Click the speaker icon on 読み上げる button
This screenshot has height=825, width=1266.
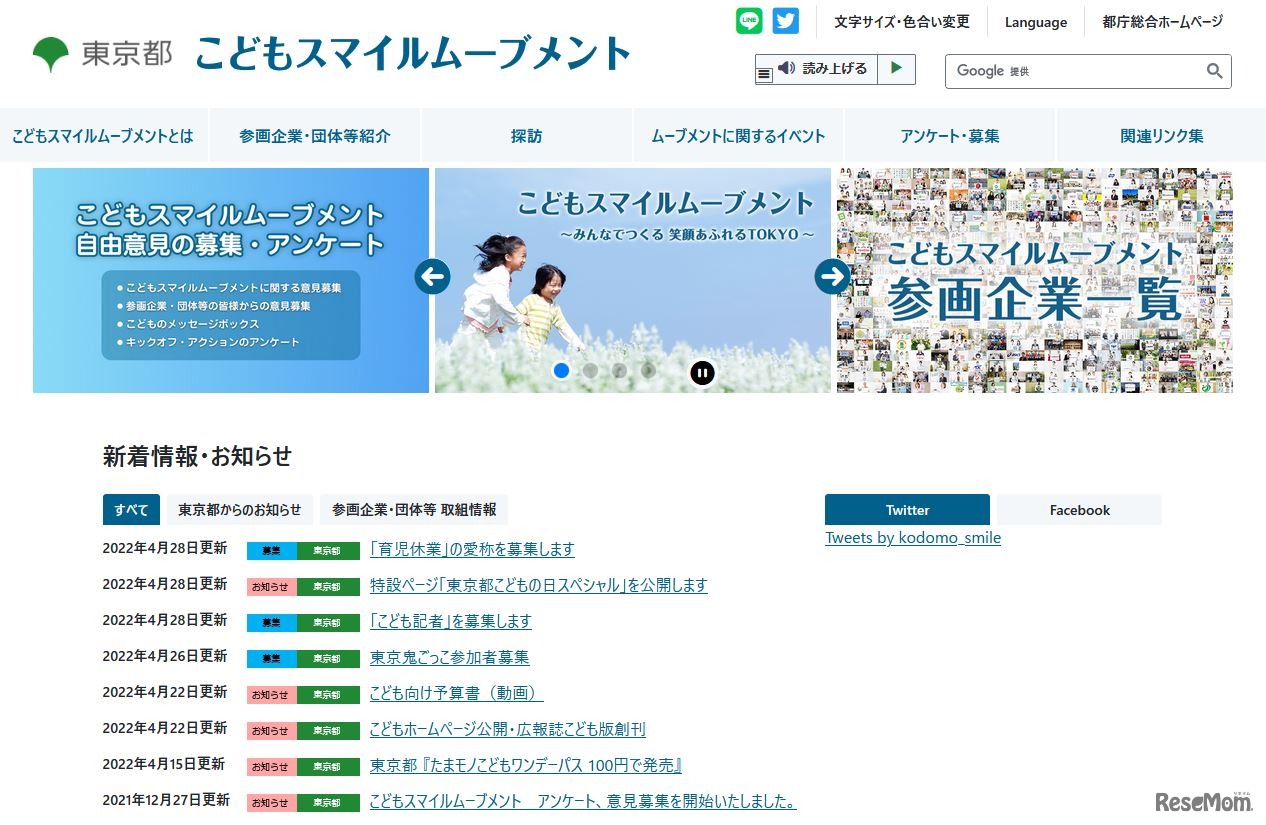[786, 69]
